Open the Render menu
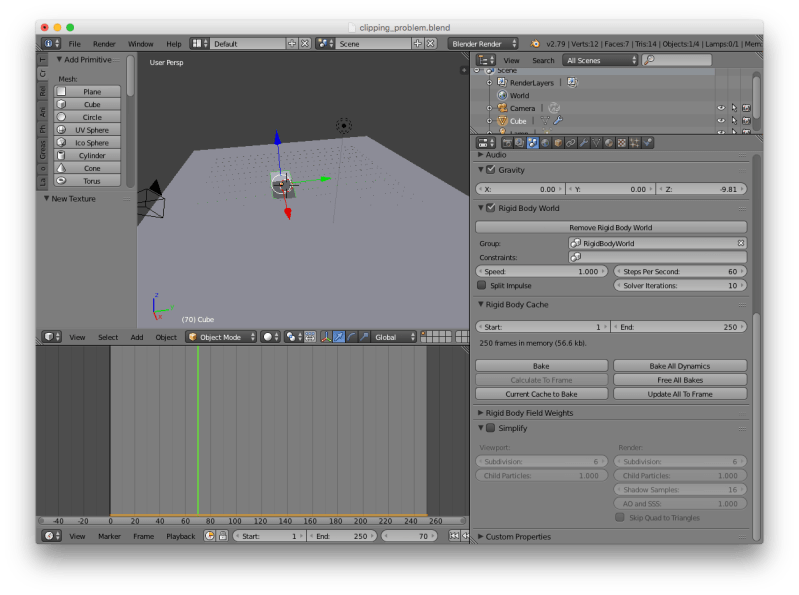 click(x=104, y=44)
